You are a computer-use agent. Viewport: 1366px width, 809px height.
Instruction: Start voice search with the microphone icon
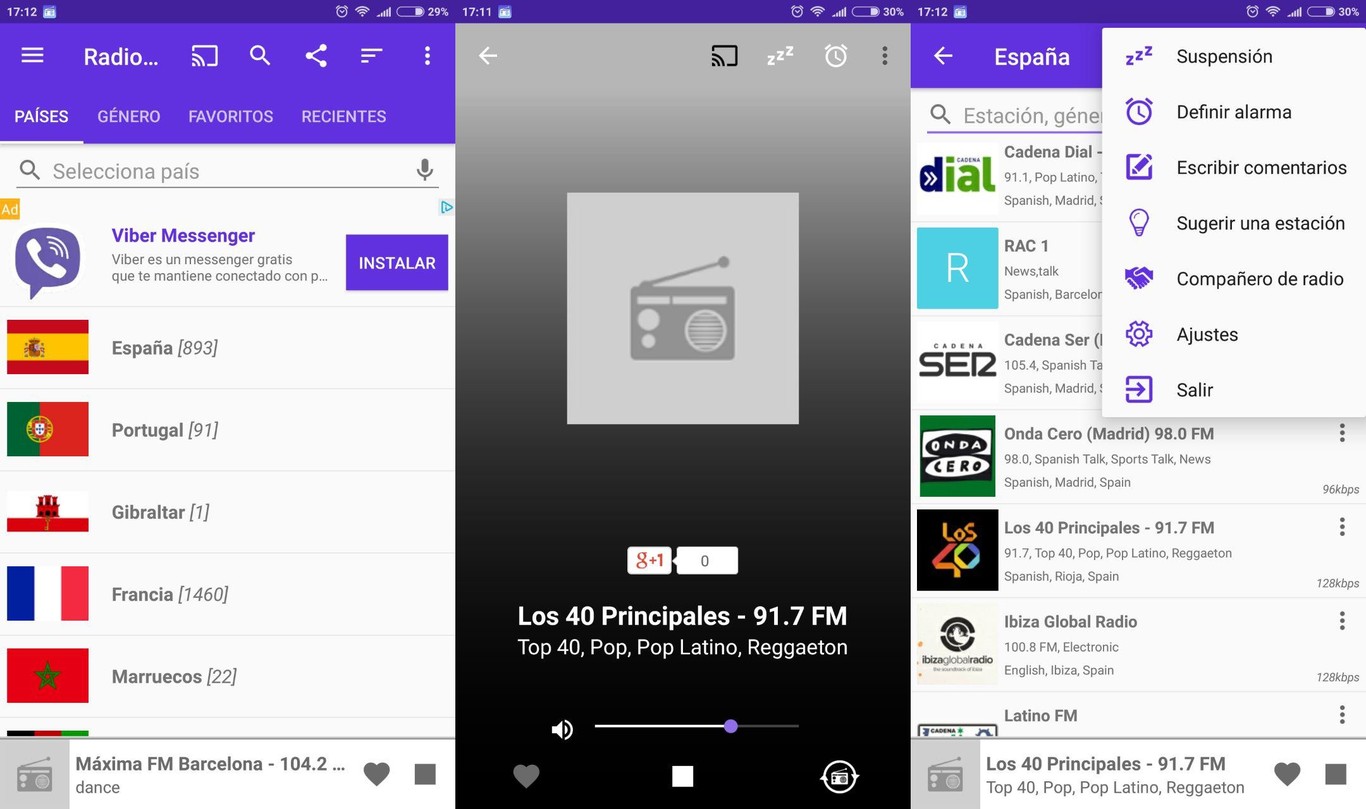point(424,170)
